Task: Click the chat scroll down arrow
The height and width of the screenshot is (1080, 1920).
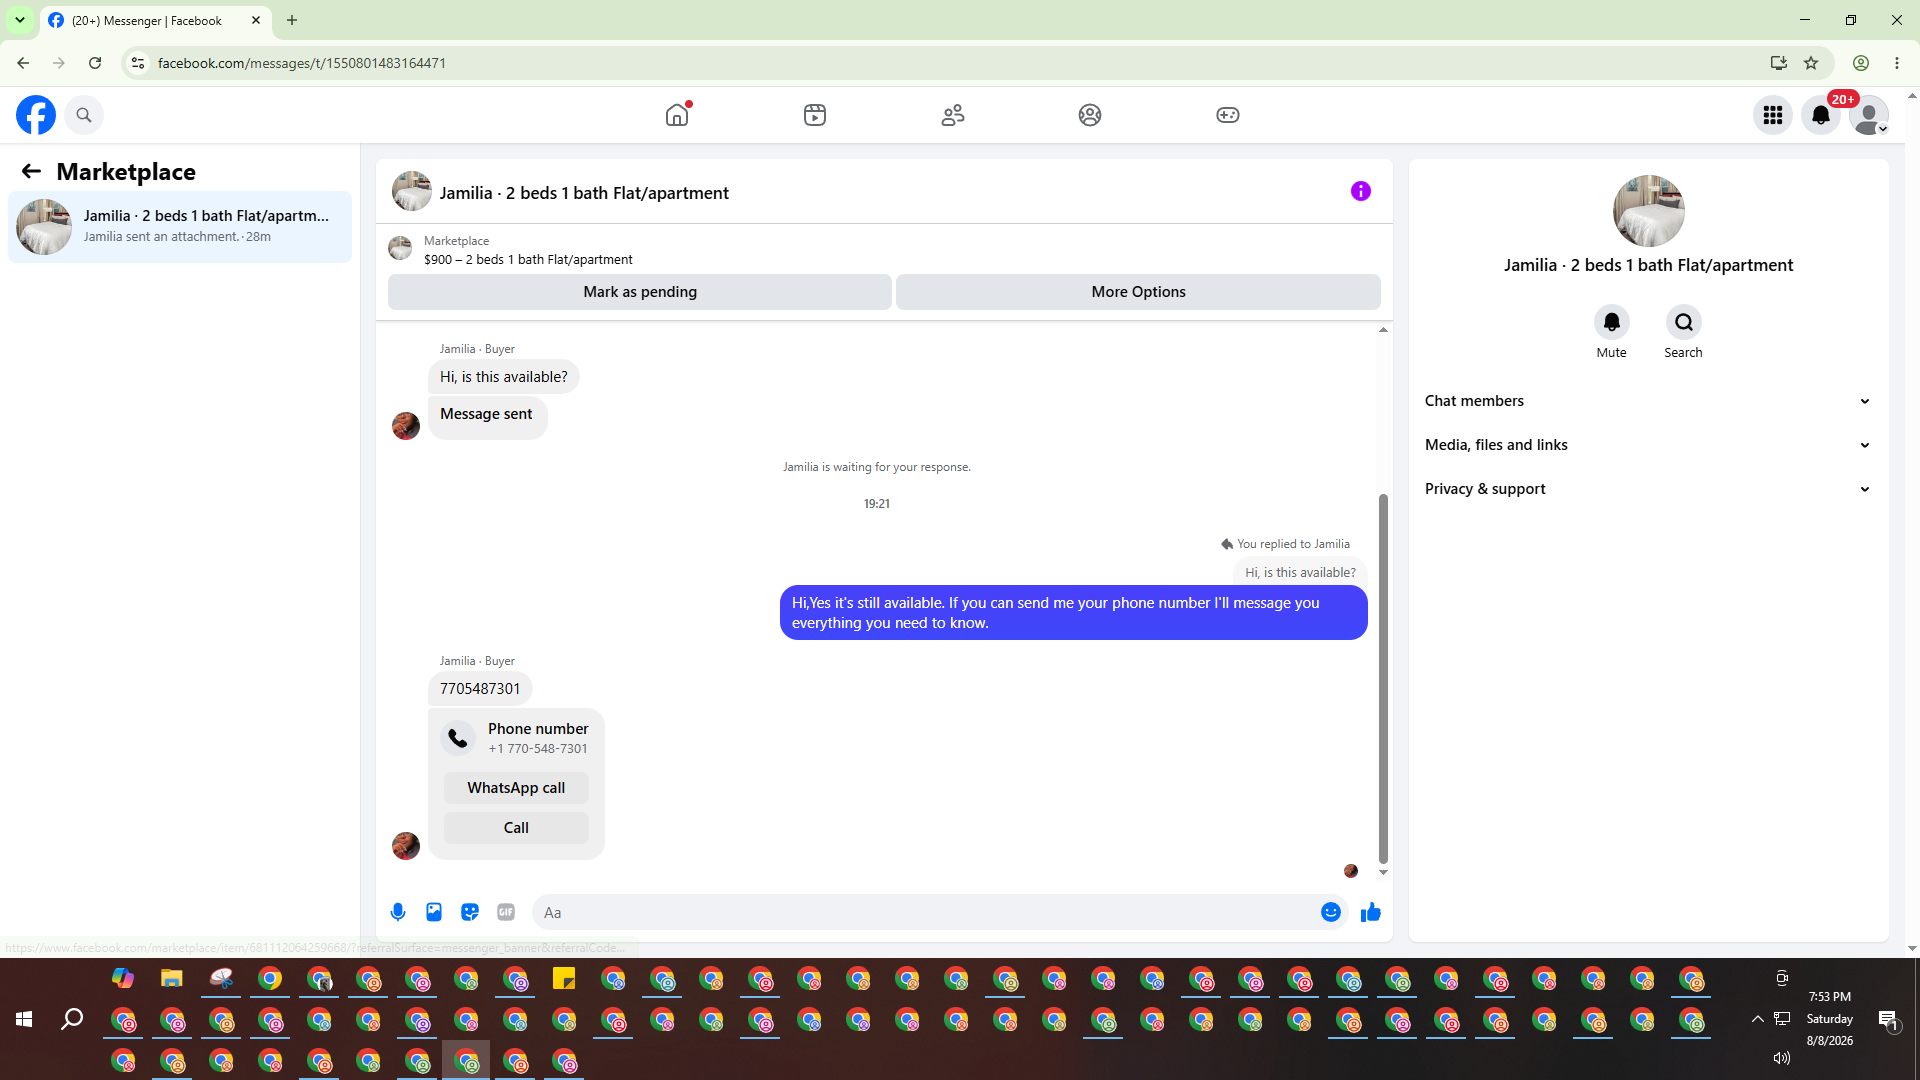Action: (x=1384, y=872)
